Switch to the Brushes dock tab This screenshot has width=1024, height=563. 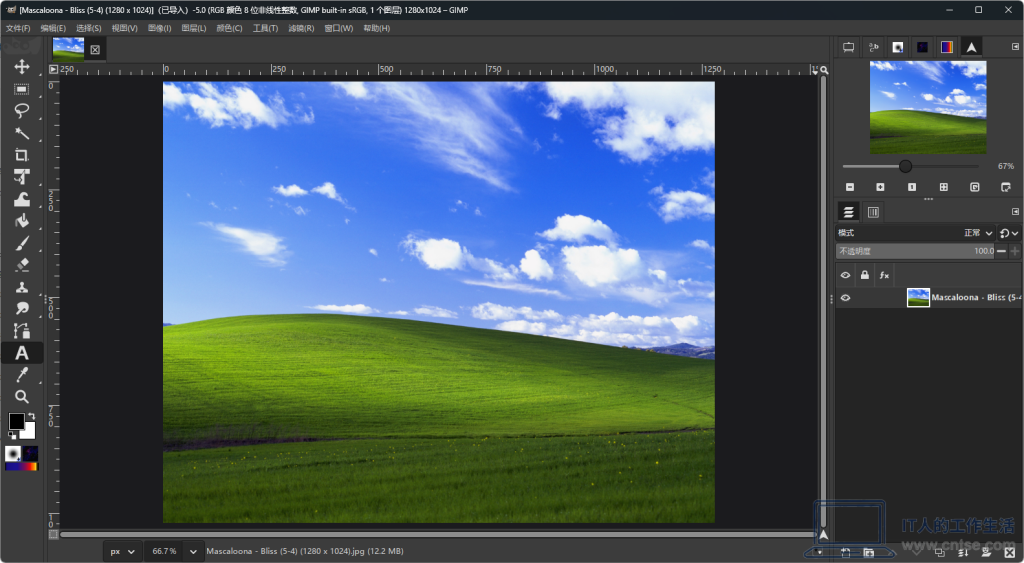click(x=898, y=47)
